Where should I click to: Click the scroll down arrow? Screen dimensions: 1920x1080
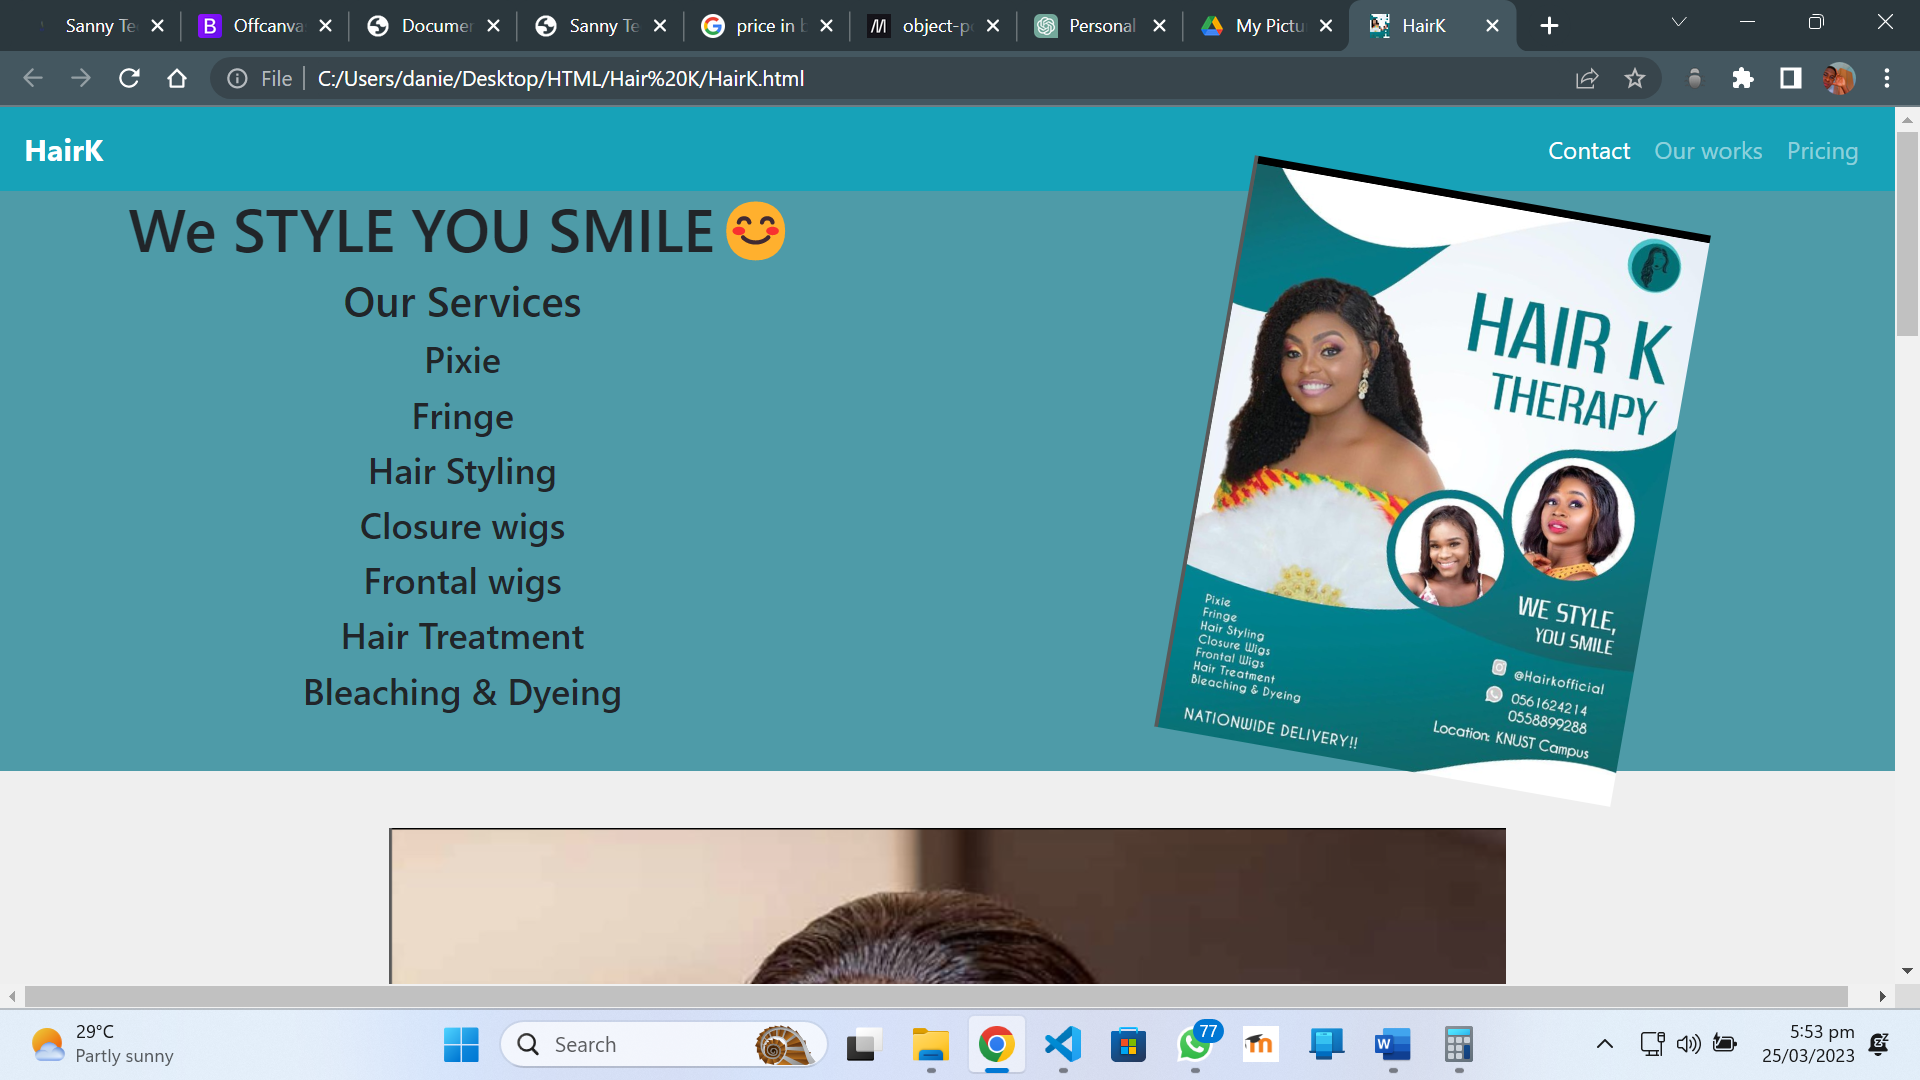tap(1907, 971)
